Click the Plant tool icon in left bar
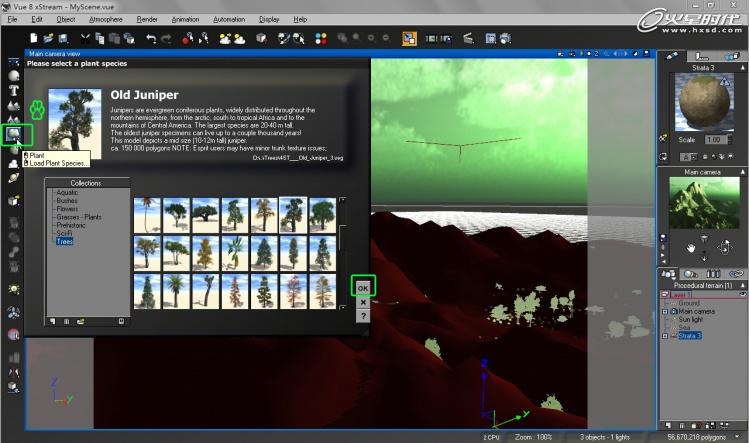The height and width of the screenshot is (443, 749). (x=13, y=134)
